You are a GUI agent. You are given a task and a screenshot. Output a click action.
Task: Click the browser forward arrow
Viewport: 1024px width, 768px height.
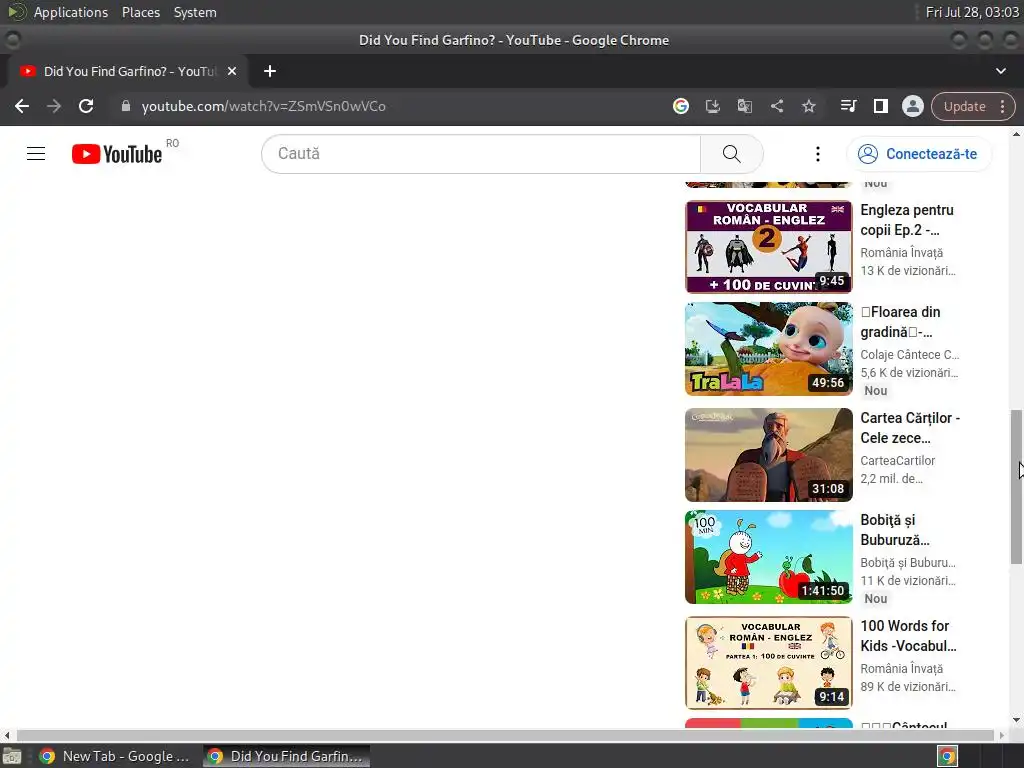[x=54, y=106]
